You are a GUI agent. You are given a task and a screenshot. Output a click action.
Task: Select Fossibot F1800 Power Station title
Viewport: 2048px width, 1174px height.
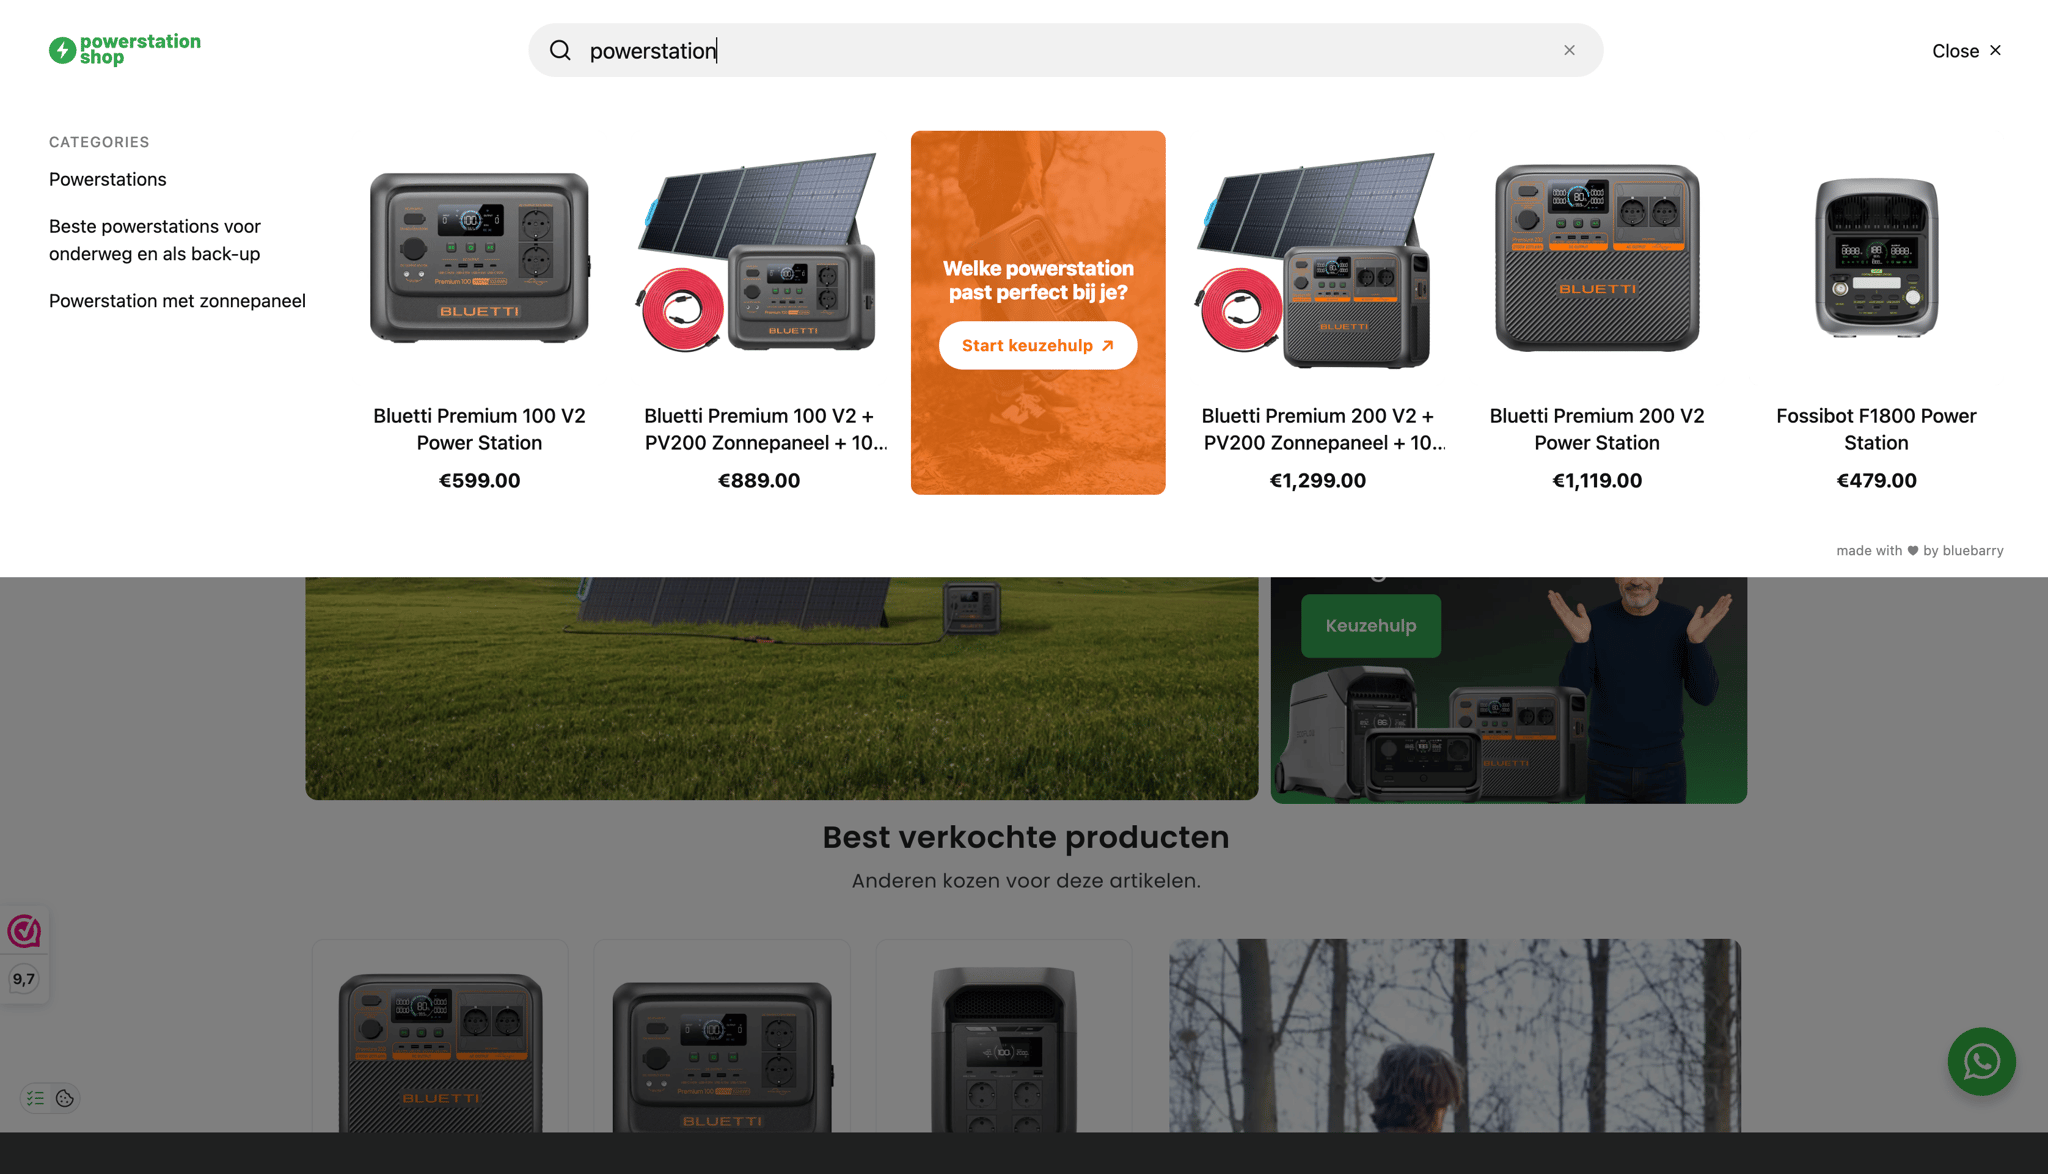(x=1876, y=429)
